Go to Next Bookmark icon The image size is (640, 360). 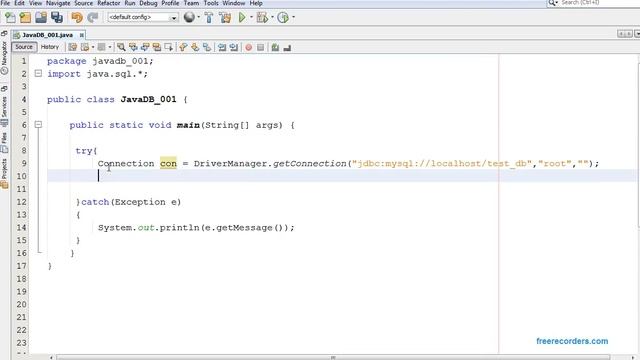point(195,47)
